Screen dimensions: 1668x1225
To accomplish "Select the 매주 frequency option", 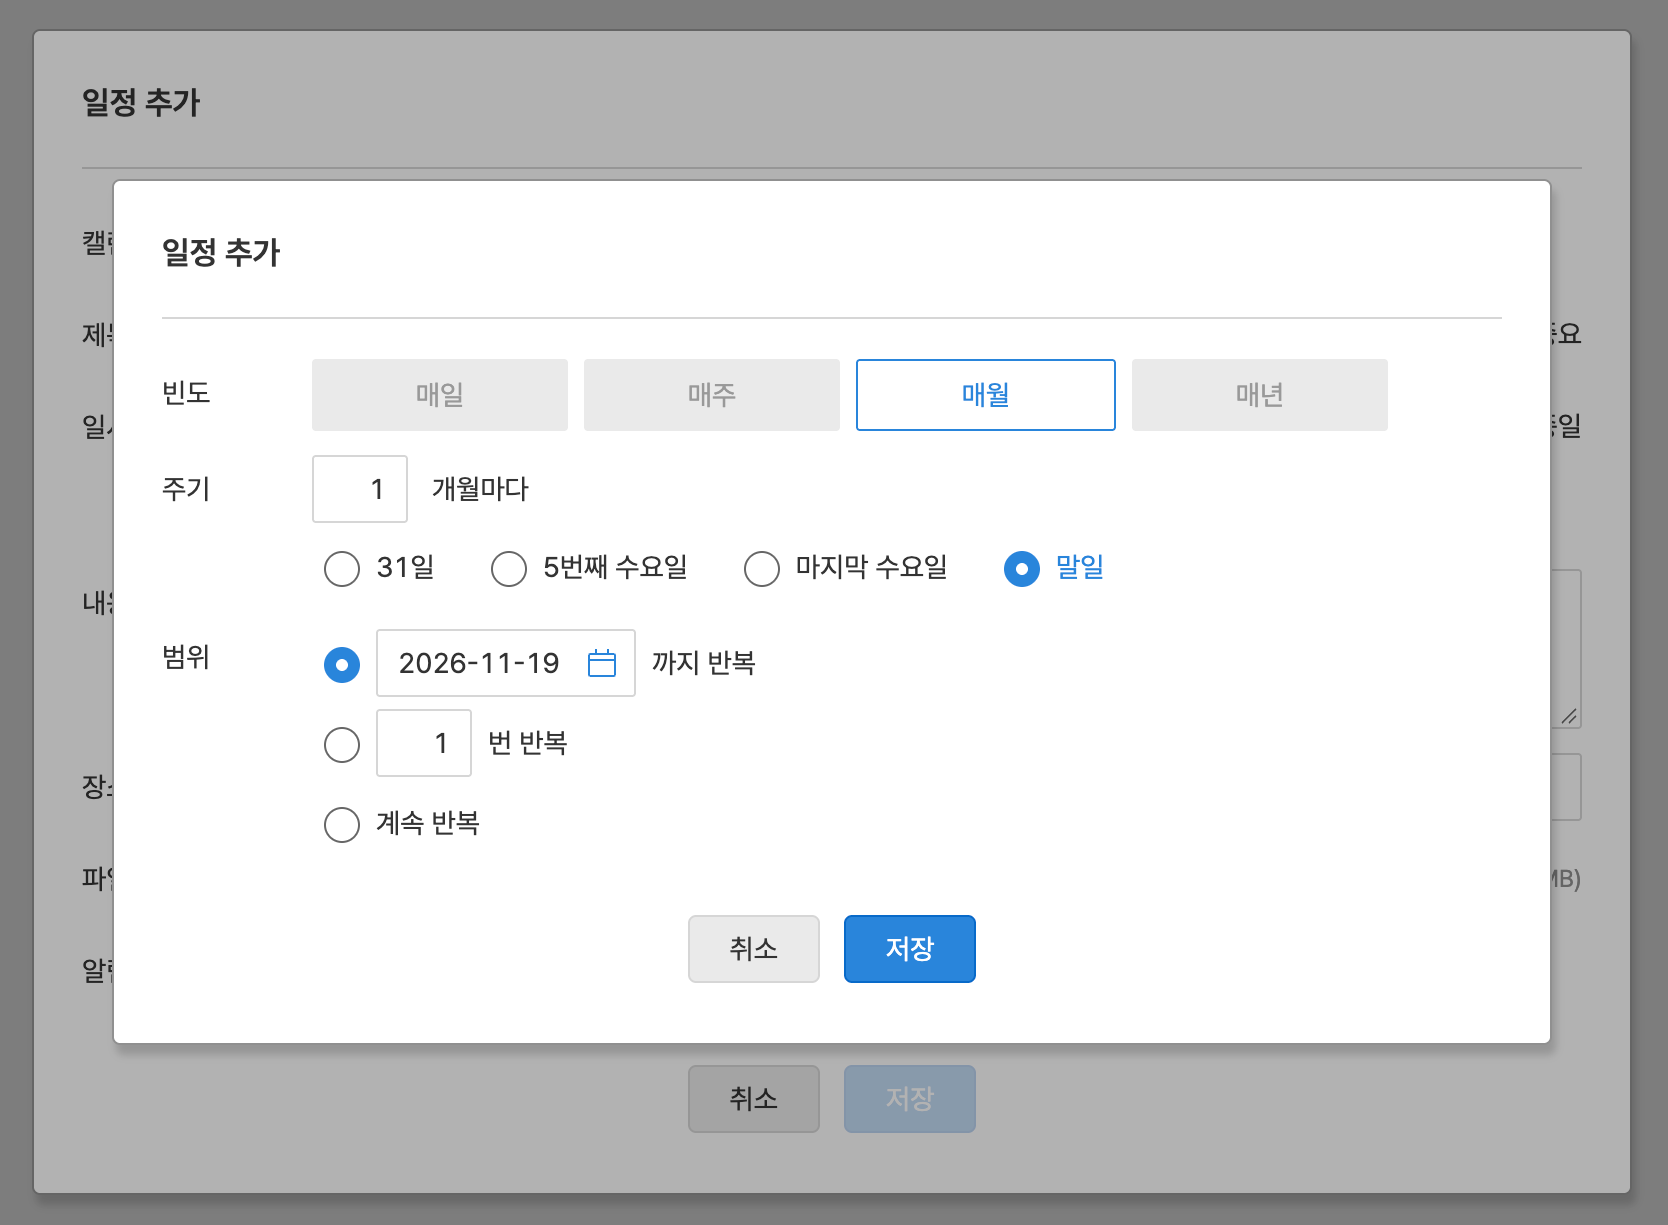I will click(x=712, y=395).
